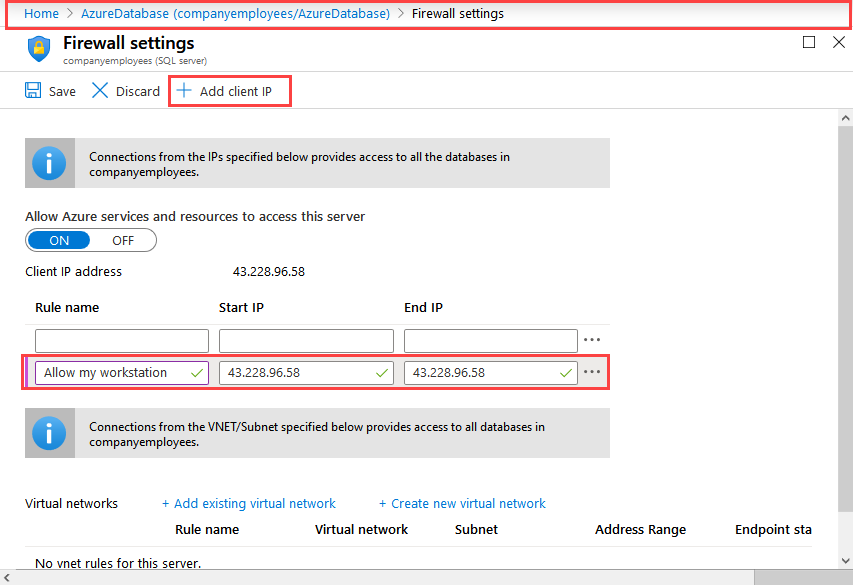Click Create new virtual network
This screenshot has height=585, width=853.
(462, 503)
